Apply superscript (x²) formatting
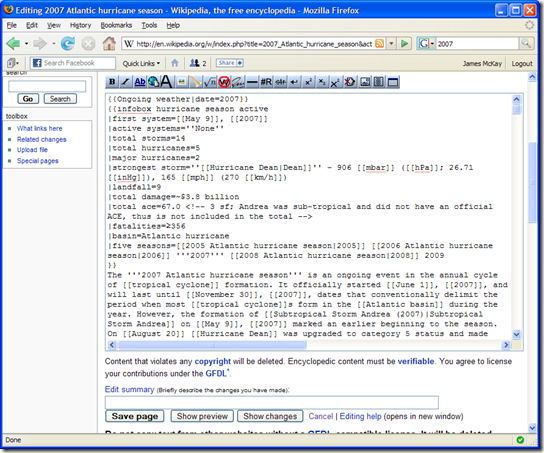Screen dimensions: 544x453 (308, 82)
